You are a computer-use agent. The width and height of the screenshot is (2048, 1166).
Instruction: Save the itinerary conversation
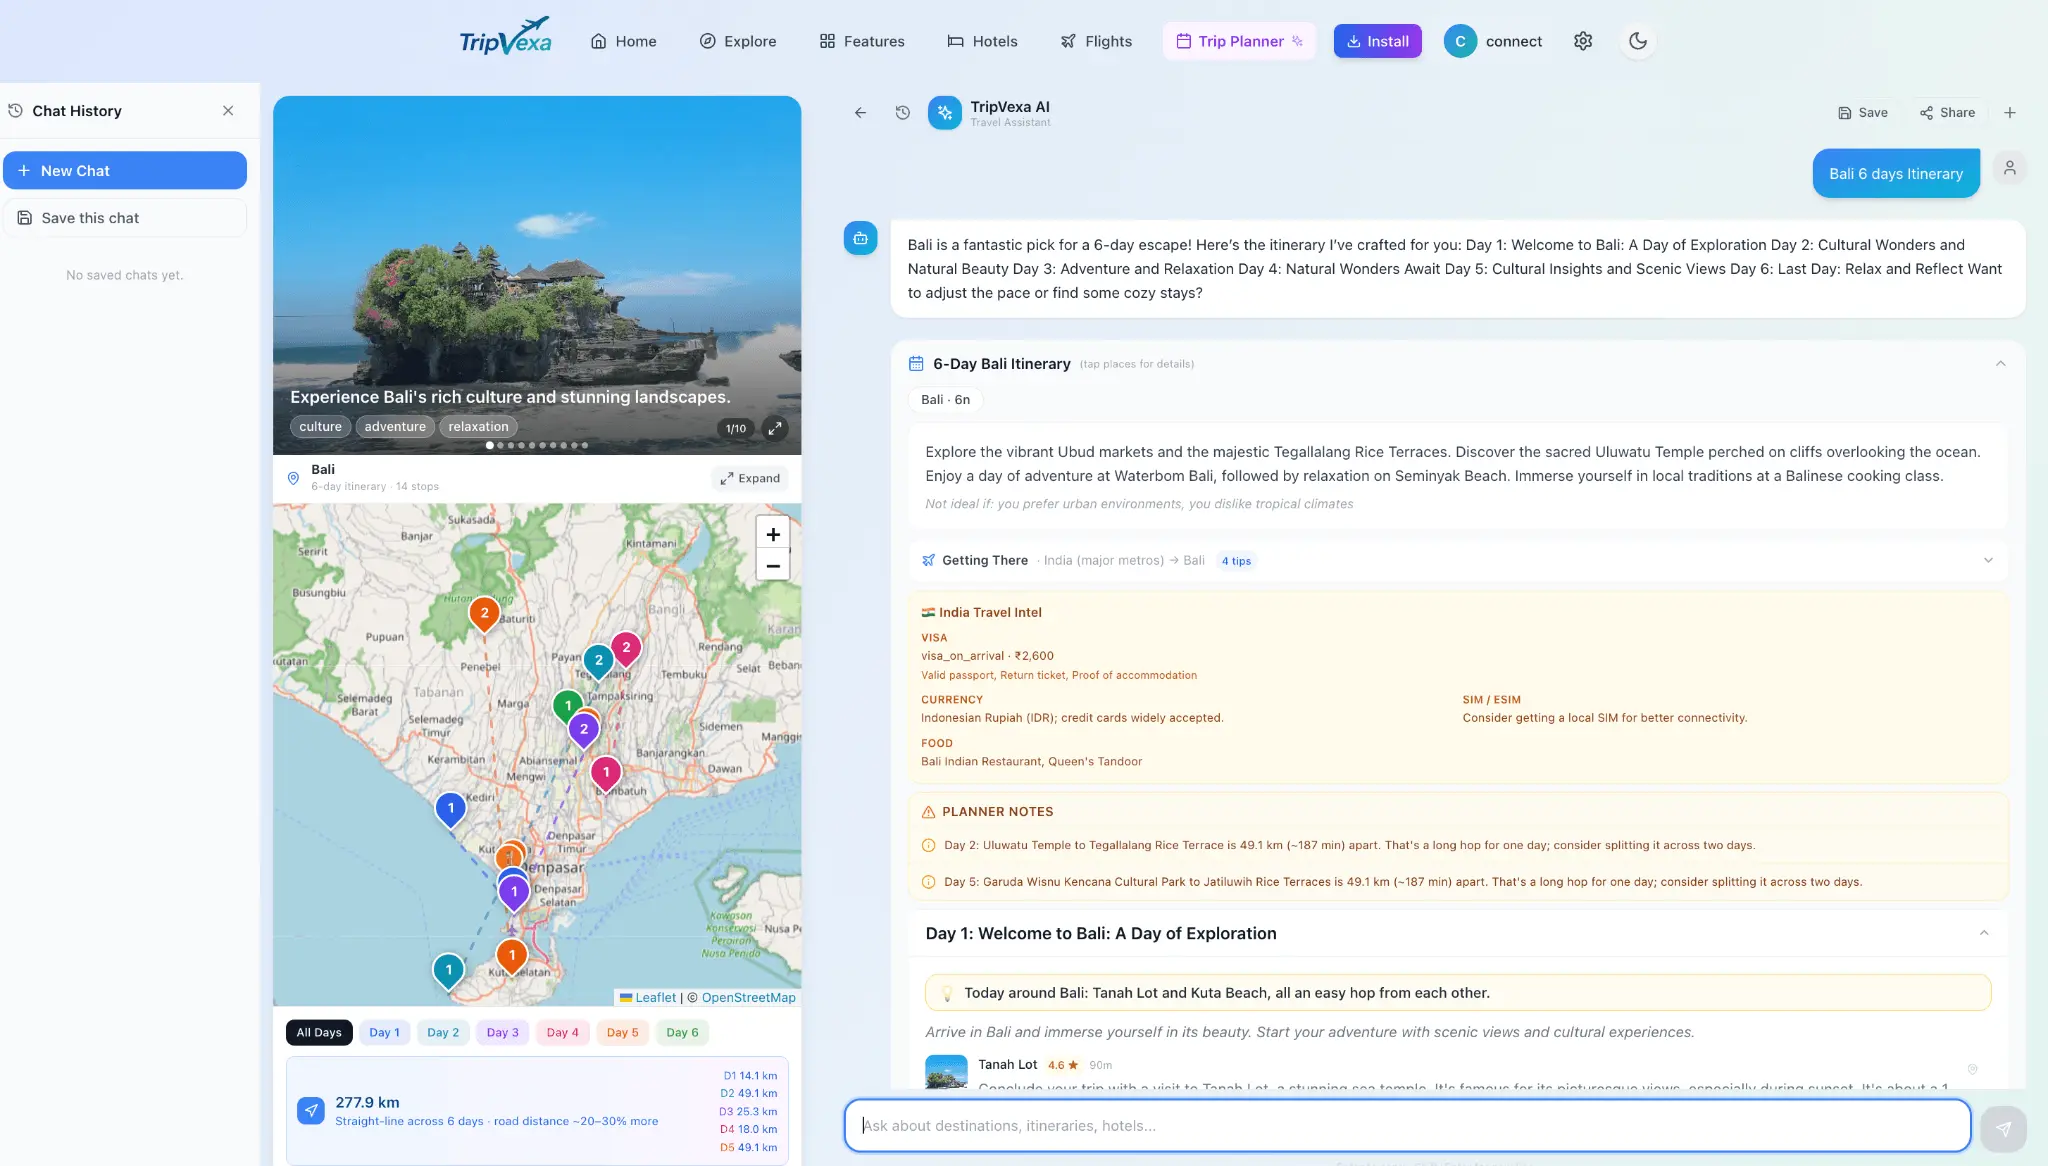click(1863, 113)
